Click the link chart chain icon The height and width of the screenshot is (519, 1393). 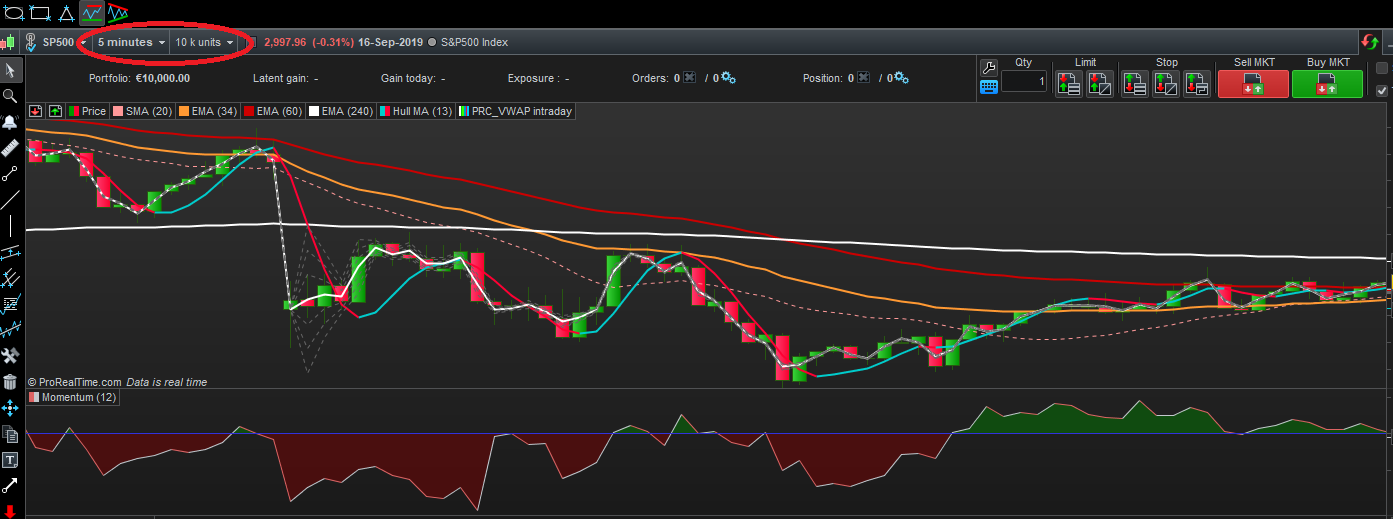point(31,42)
